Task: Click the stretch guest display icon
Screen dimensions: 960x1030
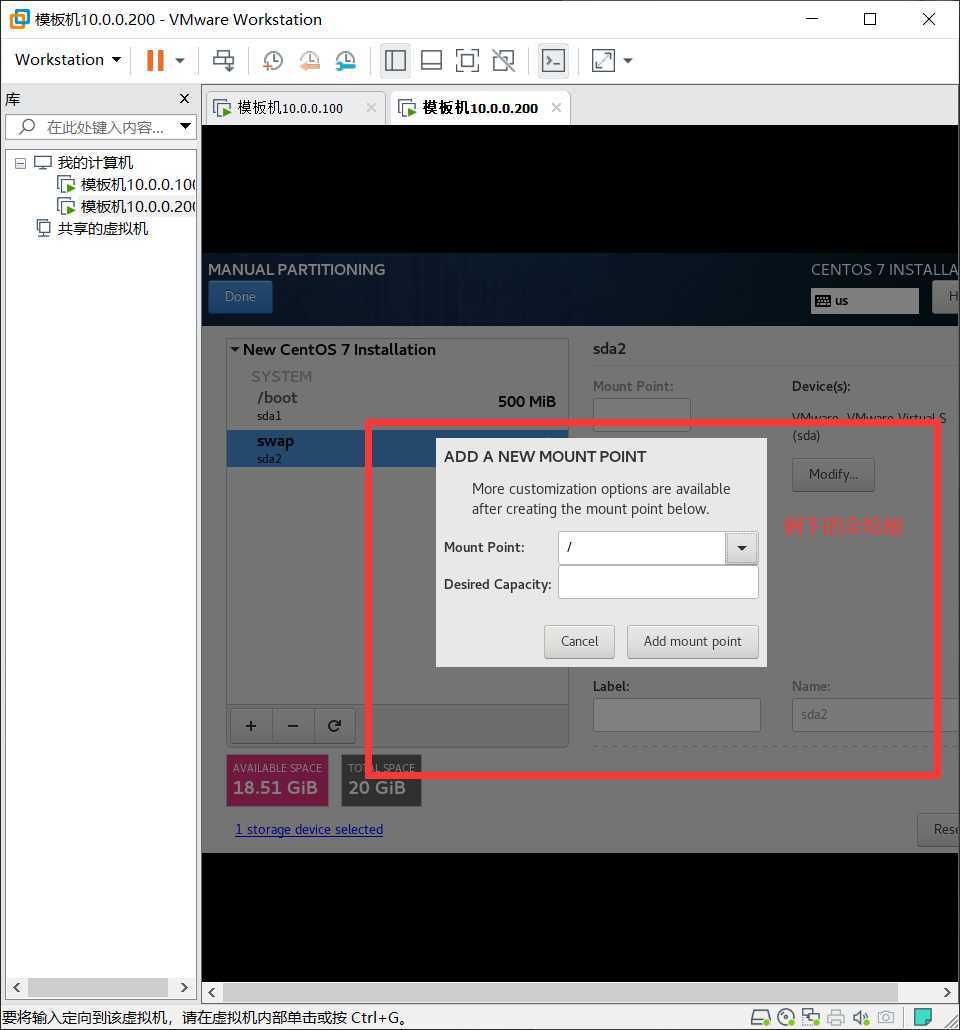Action: [603, 60]
